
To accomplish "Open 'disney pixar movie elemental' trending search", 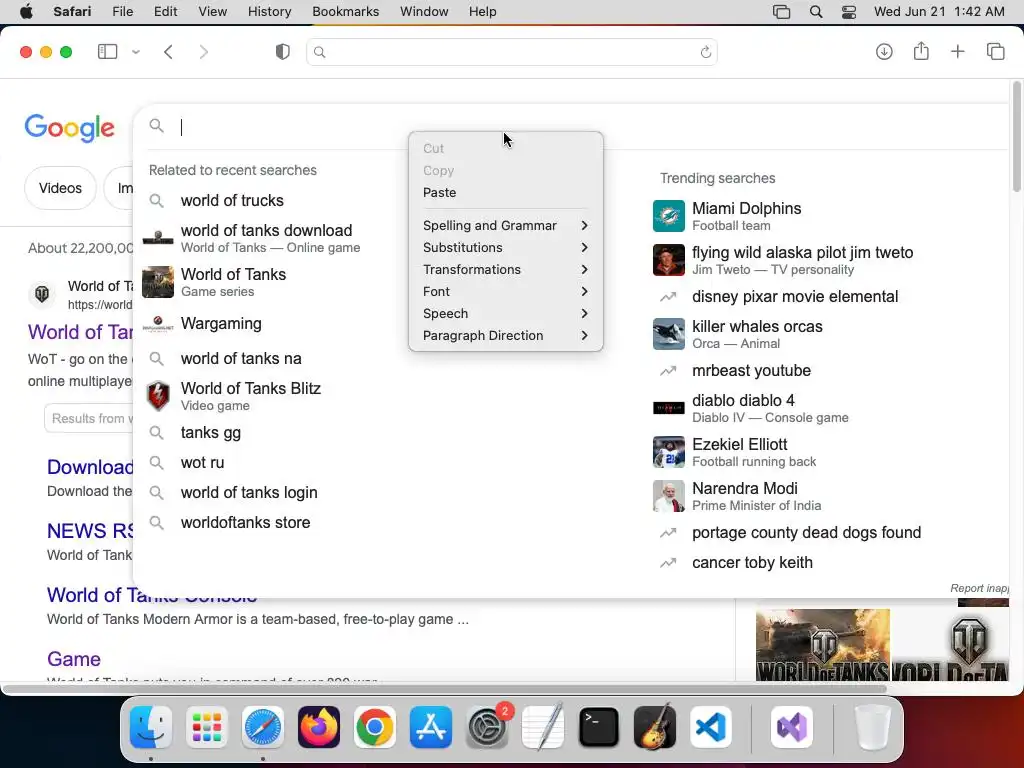I will (795, 296).
